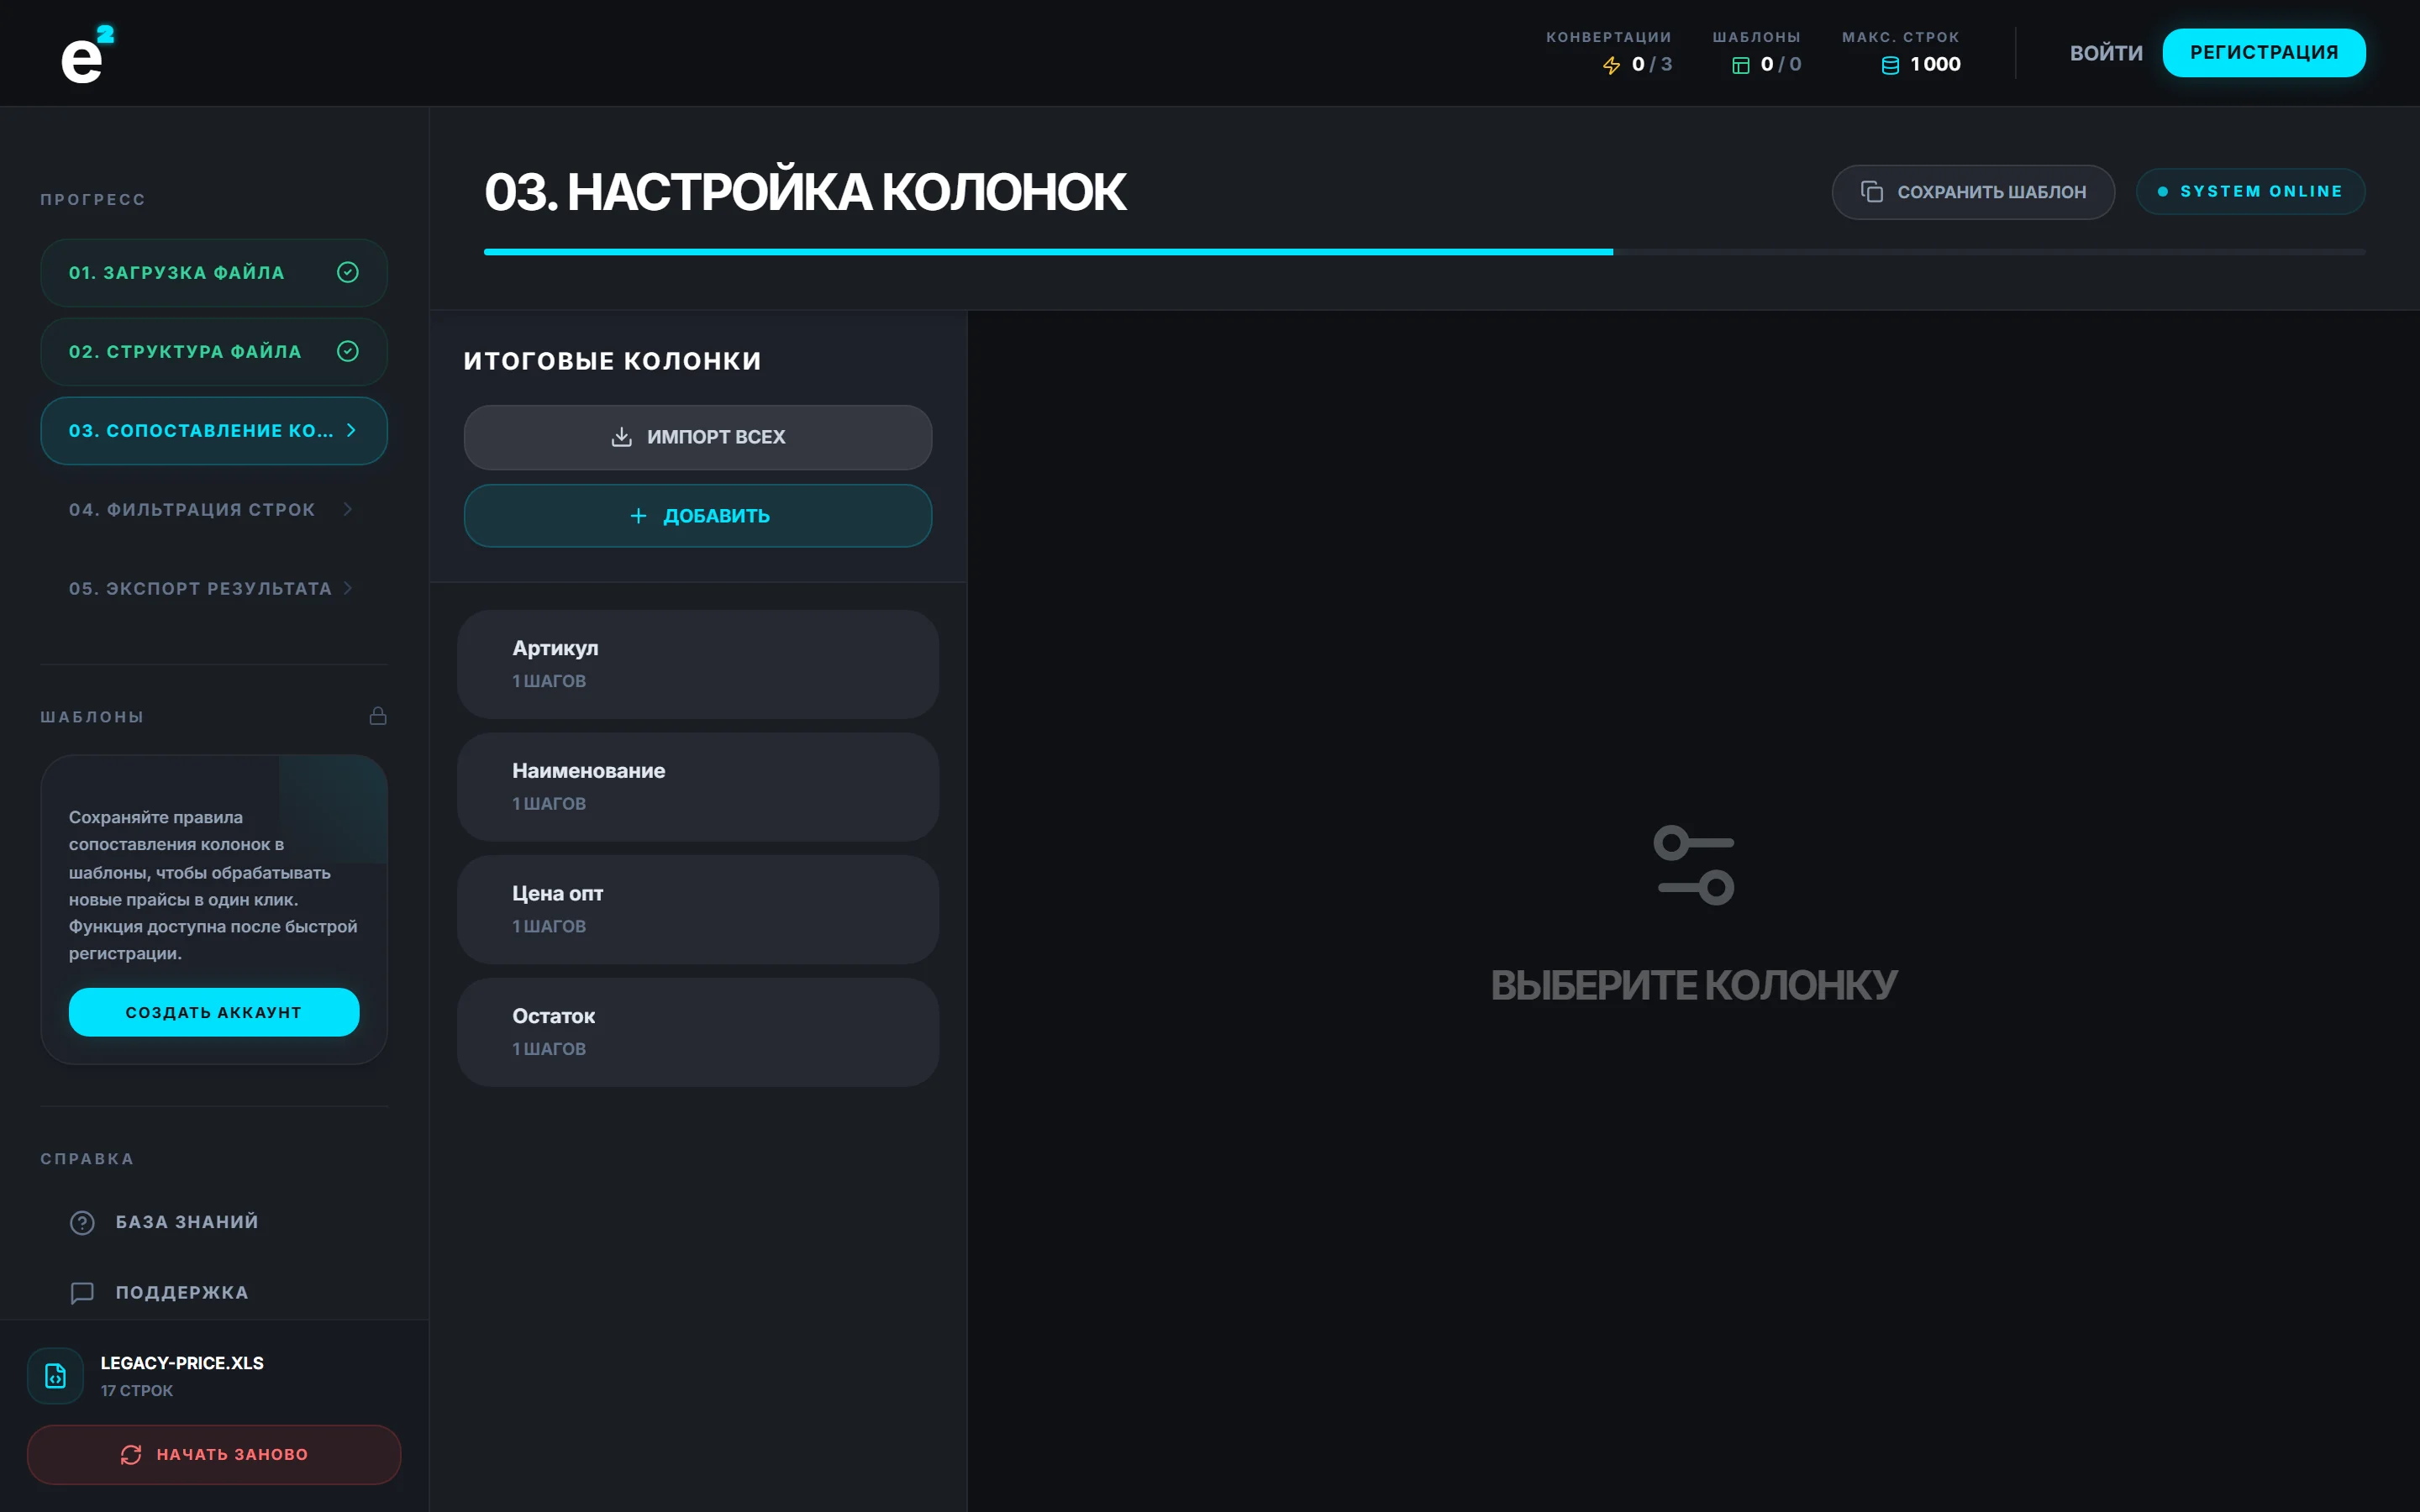
Task: Select the Наименование column card
Action: click(698, 787)
